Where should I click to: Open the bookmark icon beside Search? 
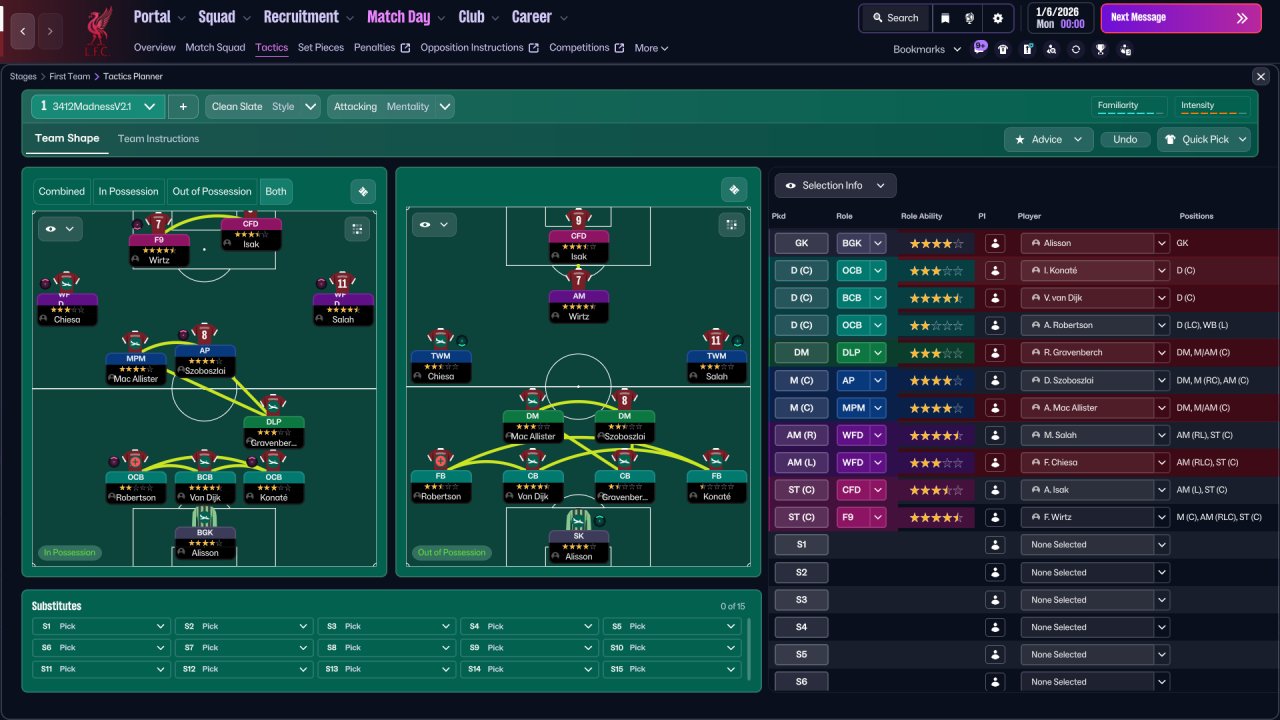tap(945, 18)
